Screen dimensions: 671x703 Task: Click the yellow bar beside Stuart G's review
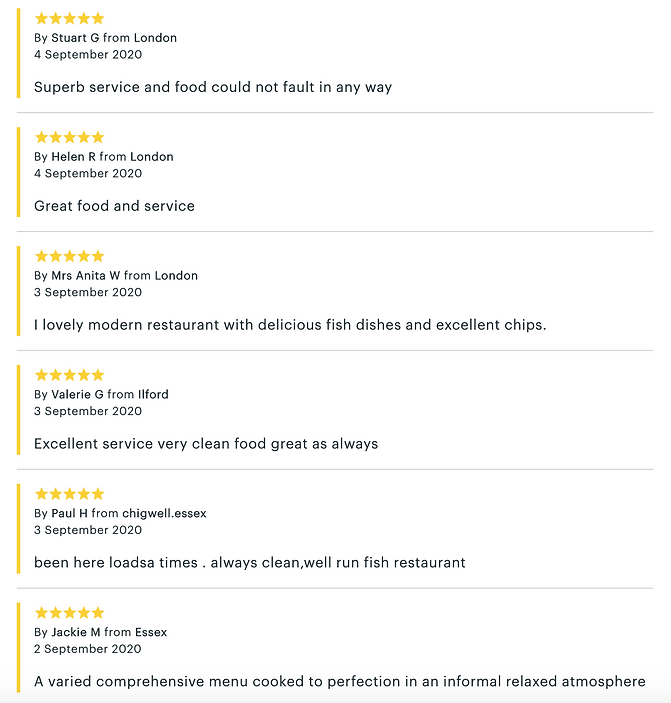(x=18, y=53)
